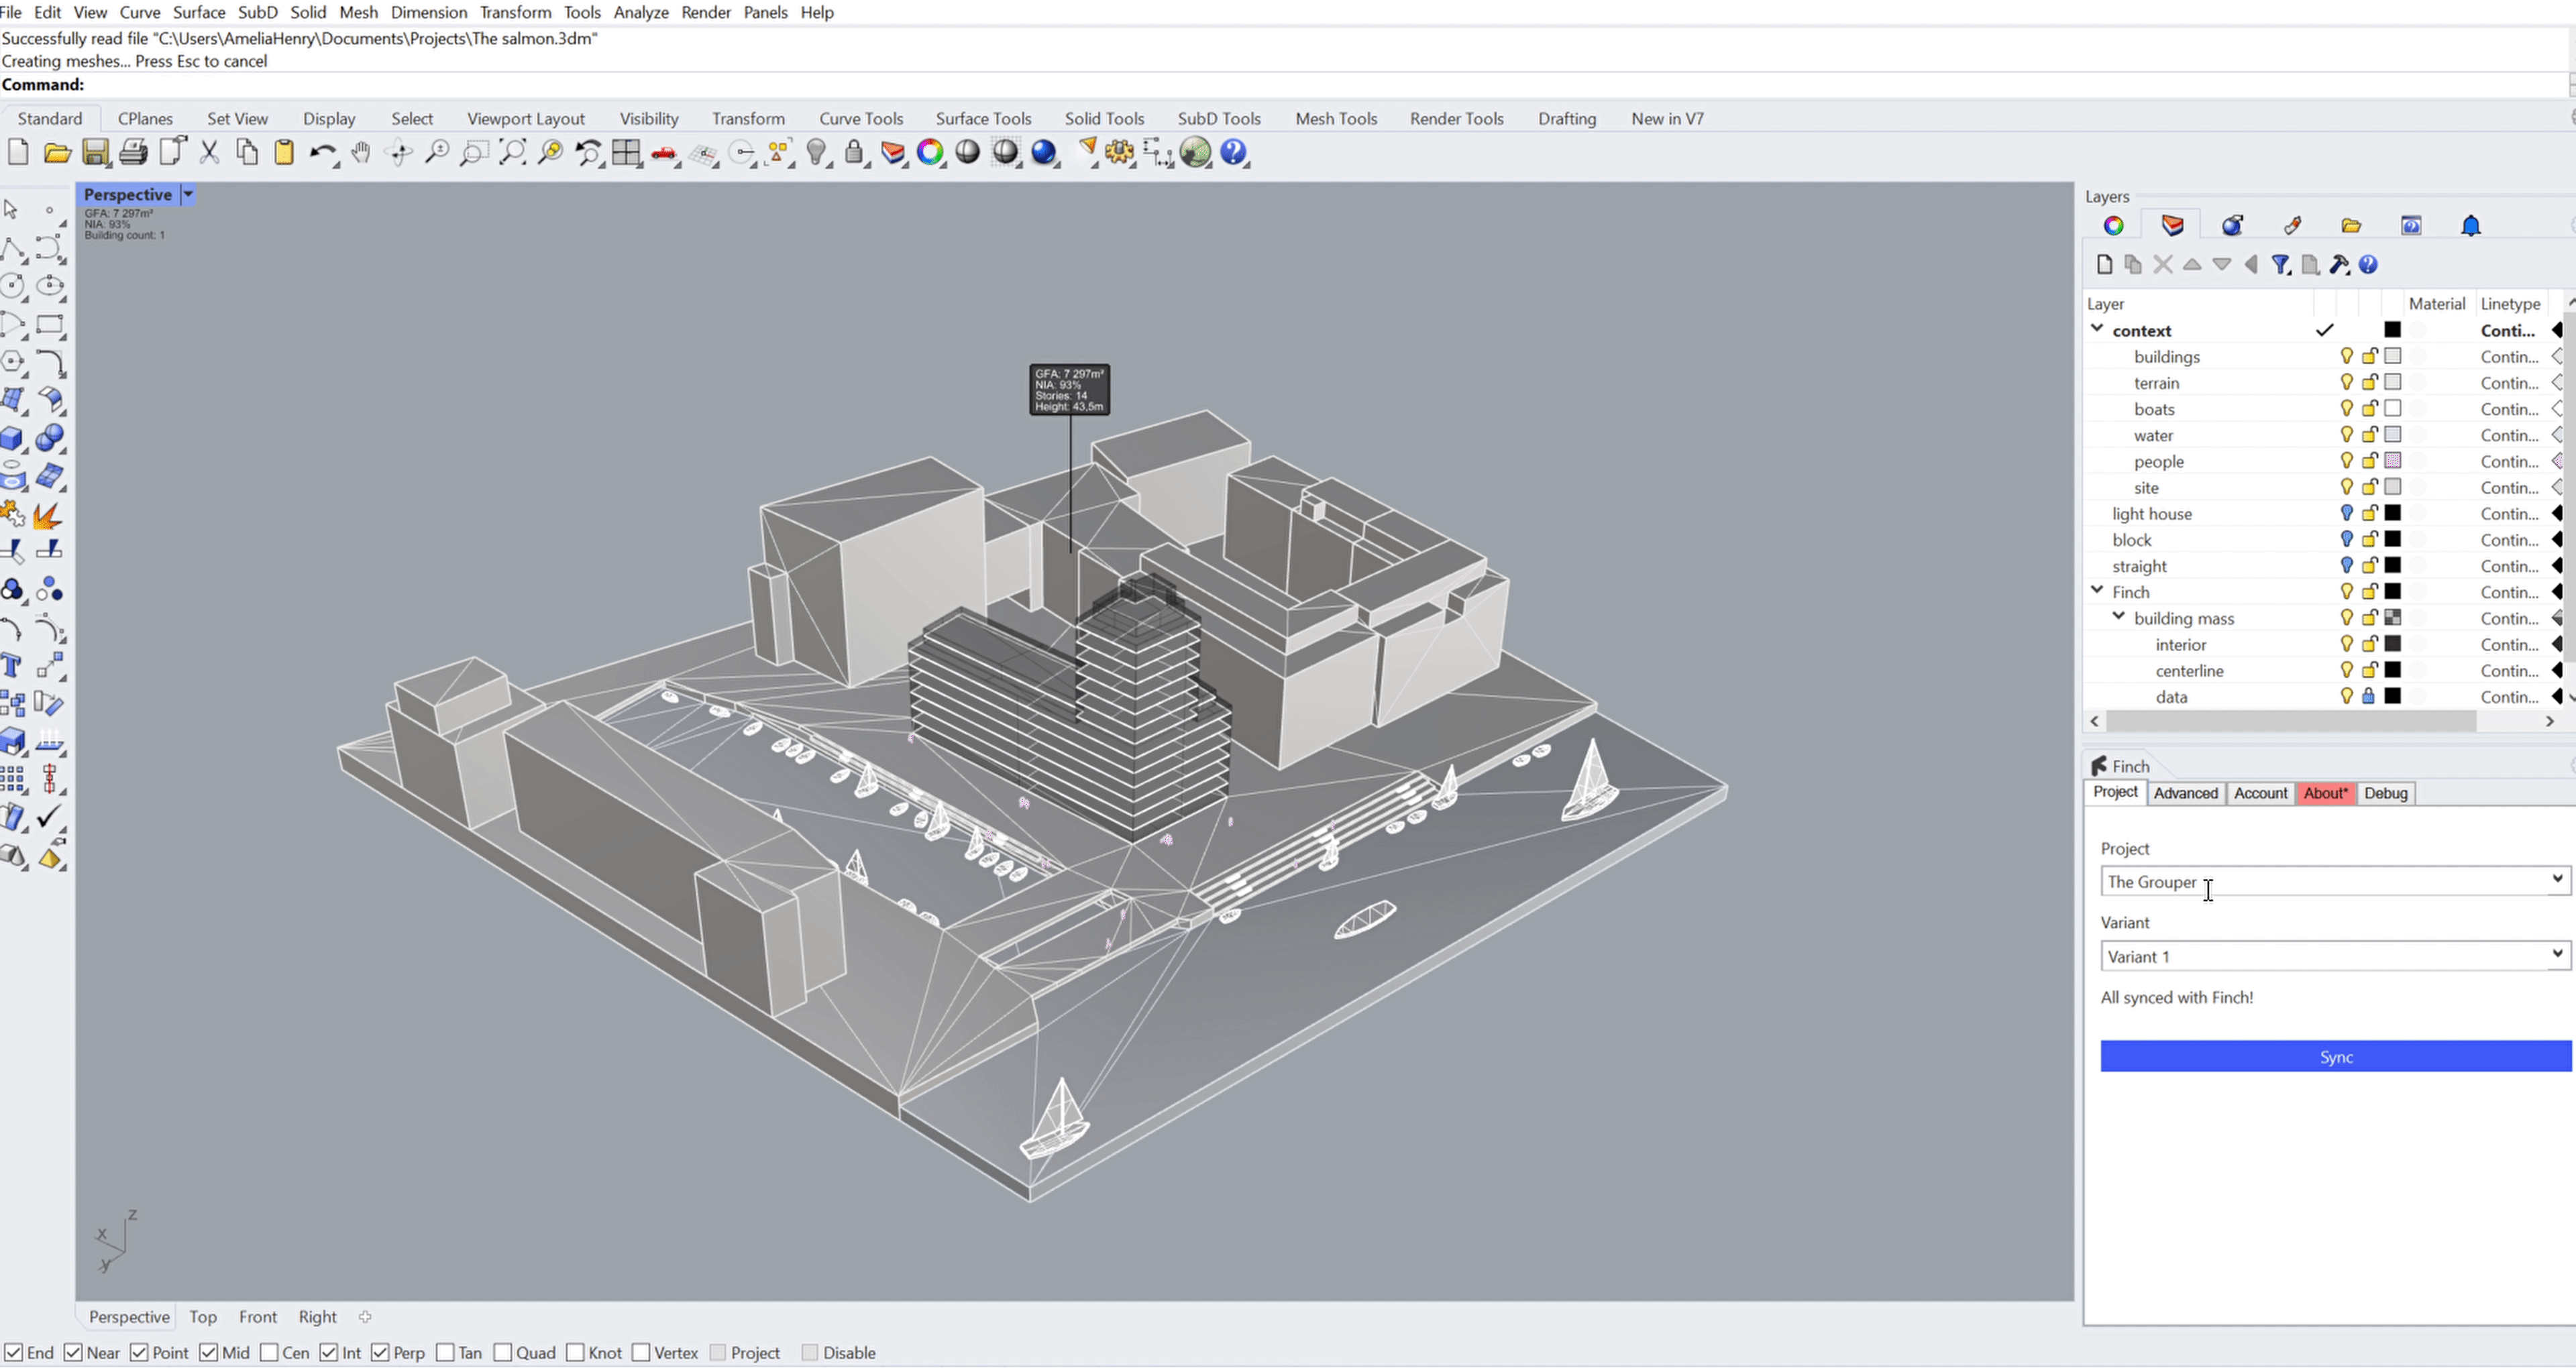
Task: Click the block layer color swatch
Action: pos(2392,539)
